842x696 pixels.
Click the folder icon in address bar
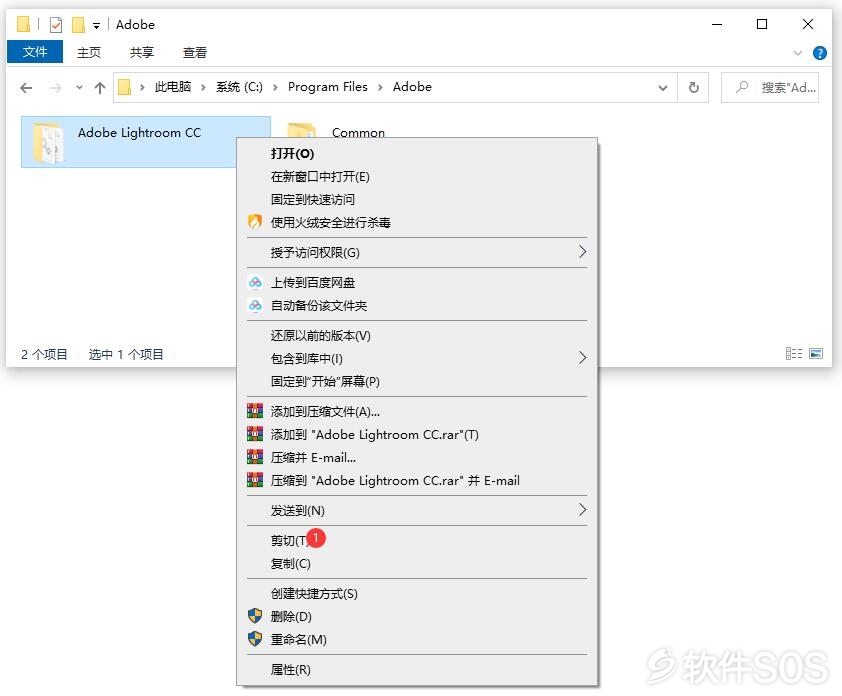tap(125, 87)
